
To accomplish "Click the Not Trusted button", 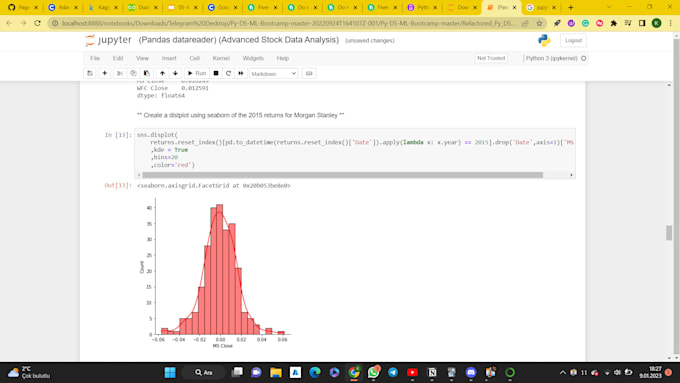I will click(x=491, y=58).
